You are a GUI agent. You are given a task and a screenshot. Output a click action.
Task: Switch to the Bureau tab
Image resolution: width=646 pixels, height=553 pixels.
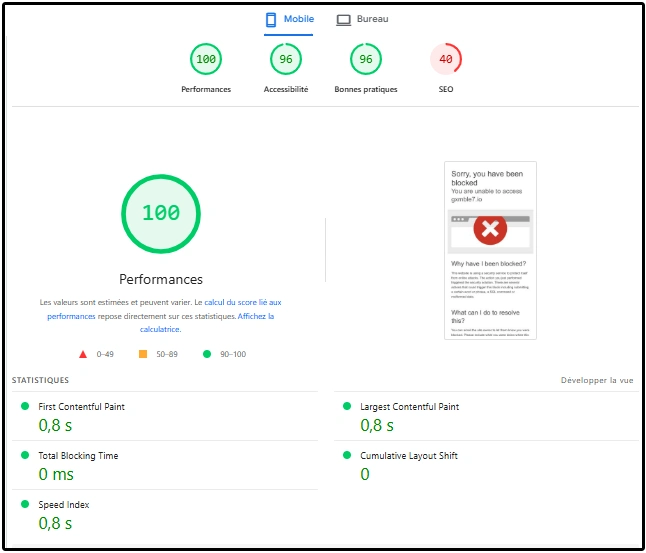coord(371,20)
